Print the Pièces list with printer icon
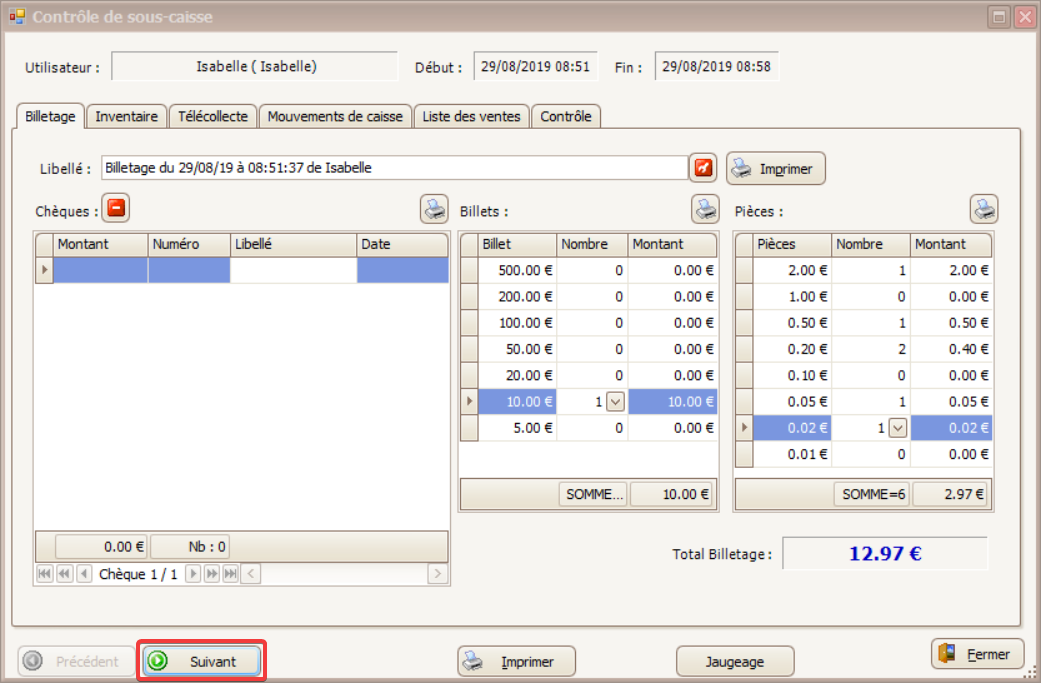Image resolution: width=1041 pixels, height=683 pixels. click(x=984, y=209)
